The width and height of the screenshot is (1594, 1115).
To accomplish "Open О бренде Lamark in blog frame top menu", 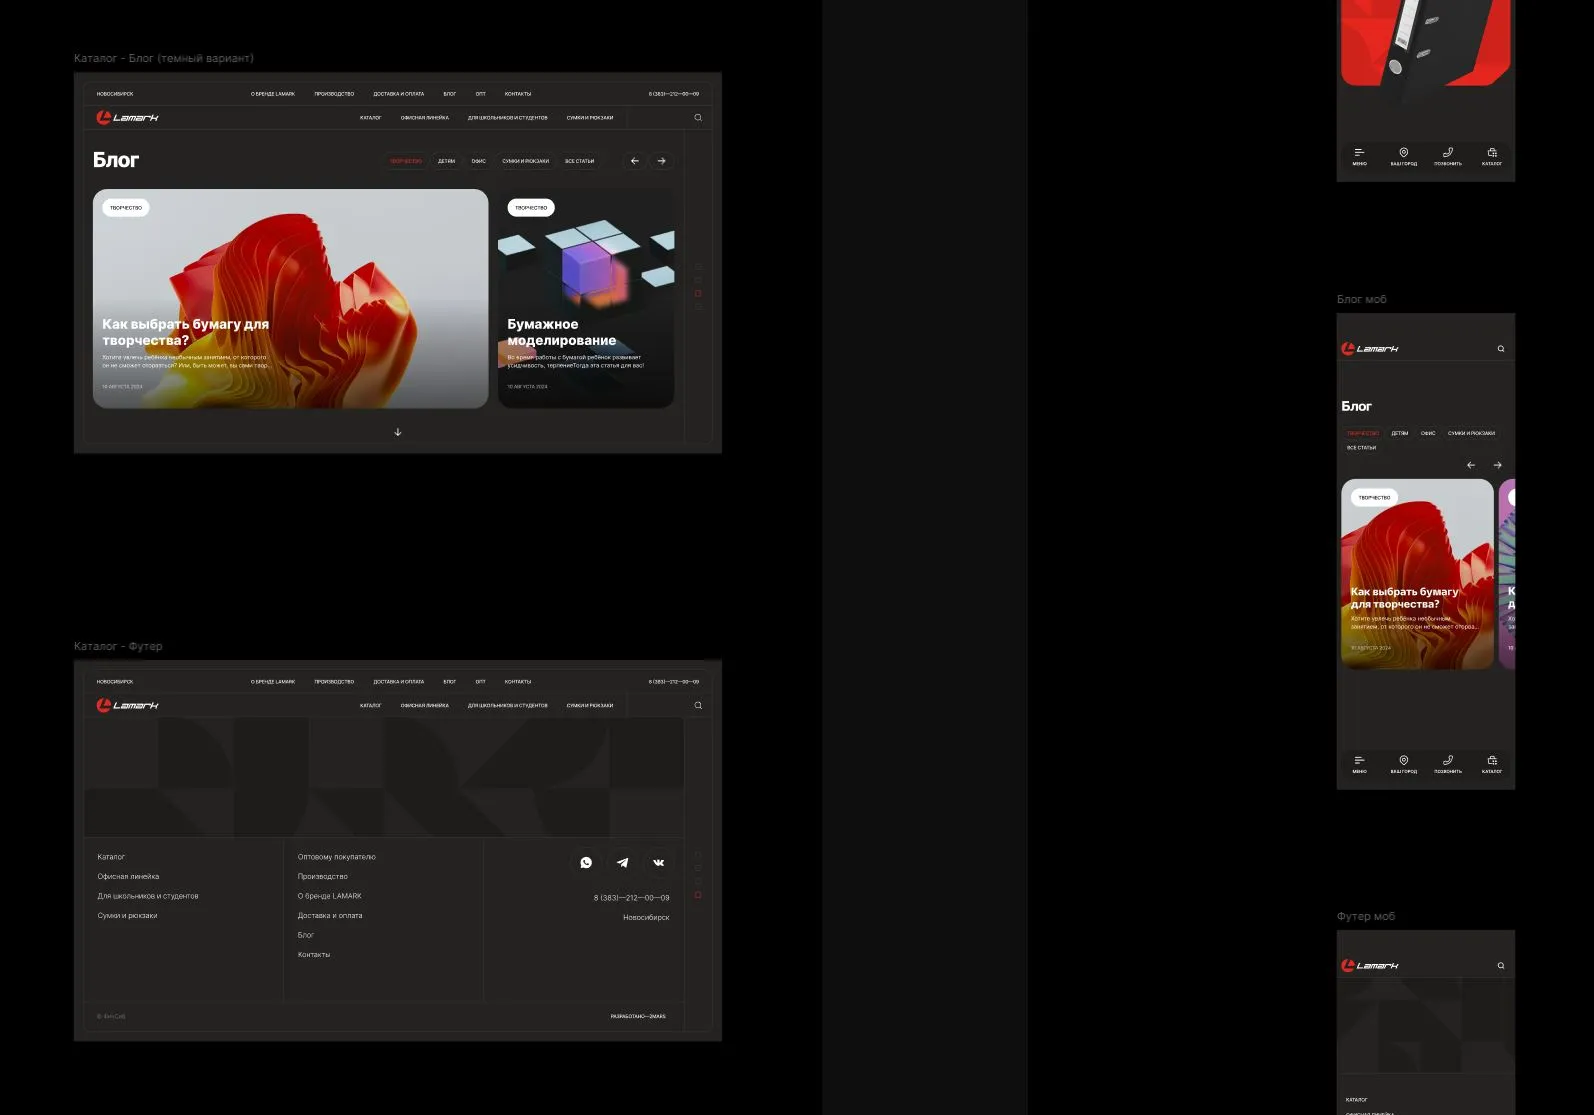I will pyautogui.click(x=273, y=94).
